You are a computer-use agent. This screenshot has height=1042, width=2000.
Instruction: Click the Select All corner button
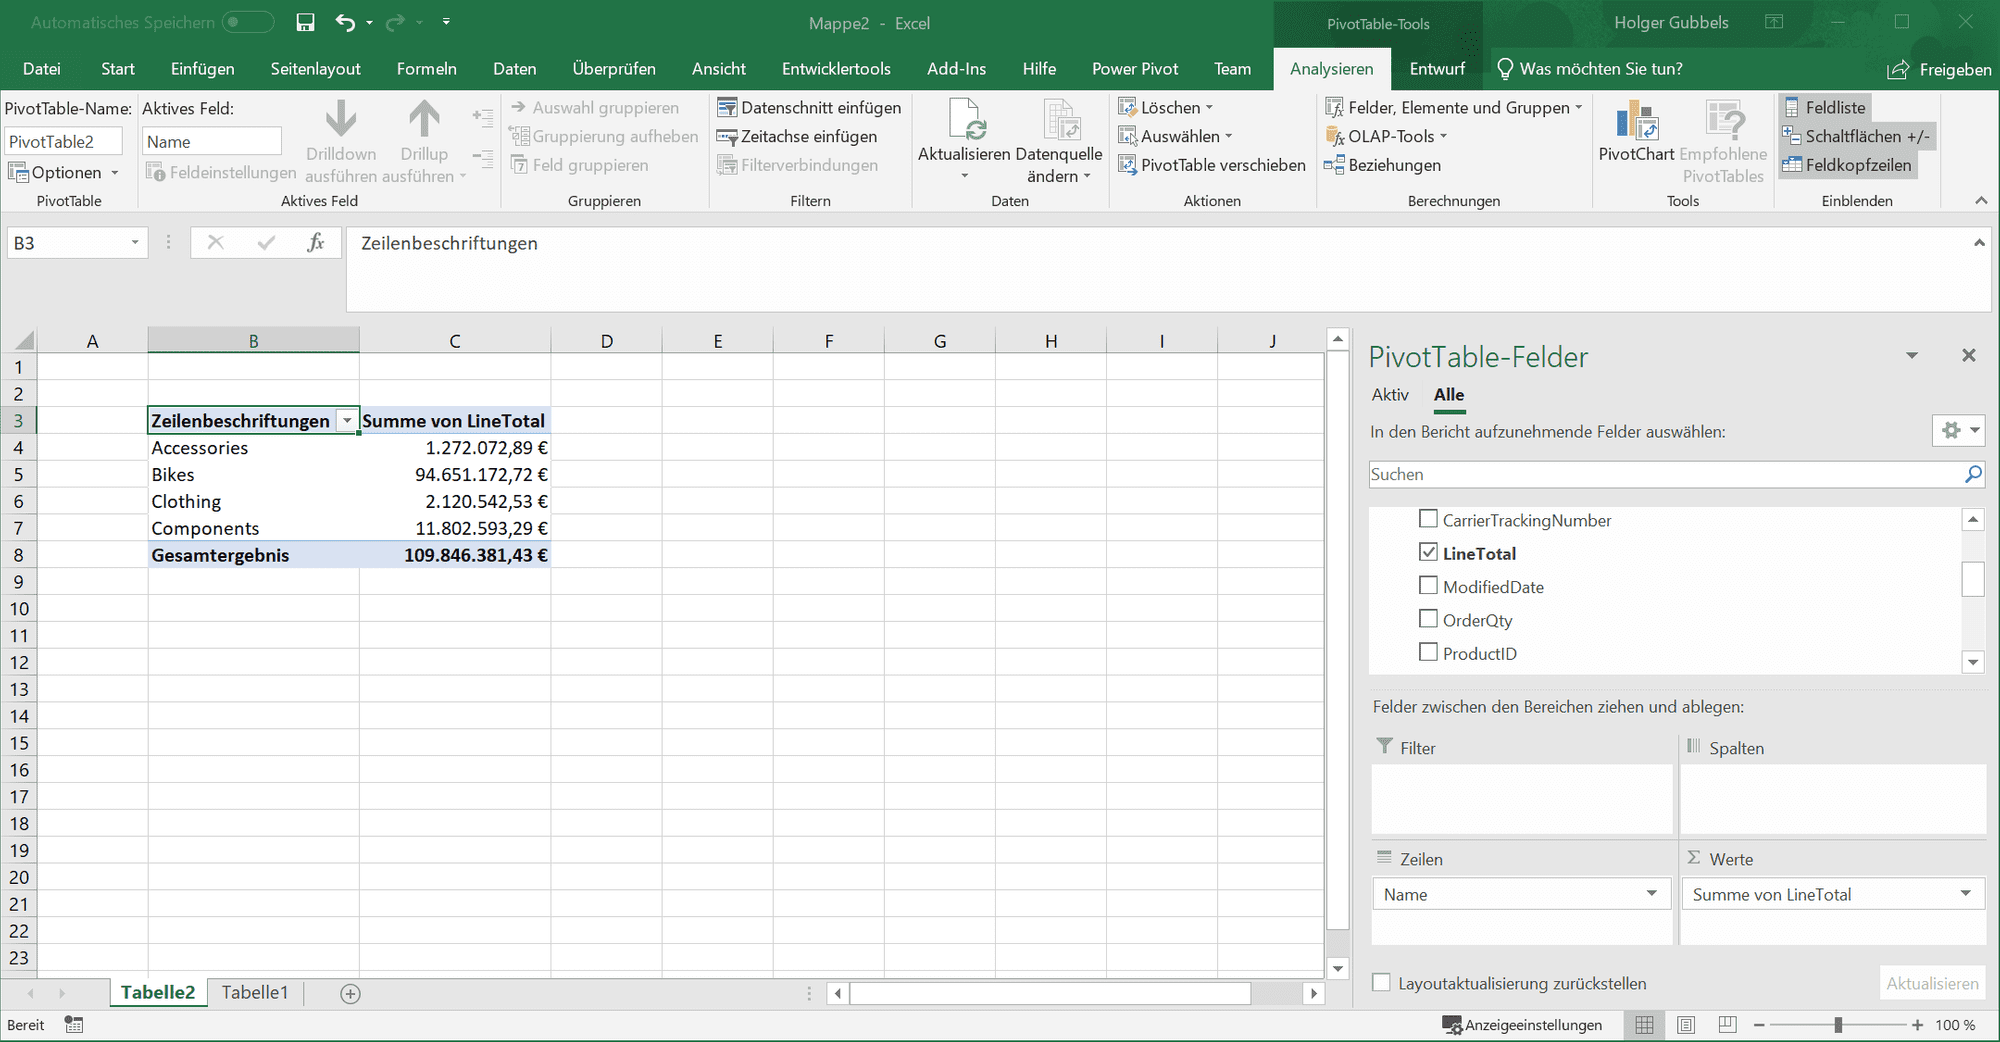tap(19, 340)
